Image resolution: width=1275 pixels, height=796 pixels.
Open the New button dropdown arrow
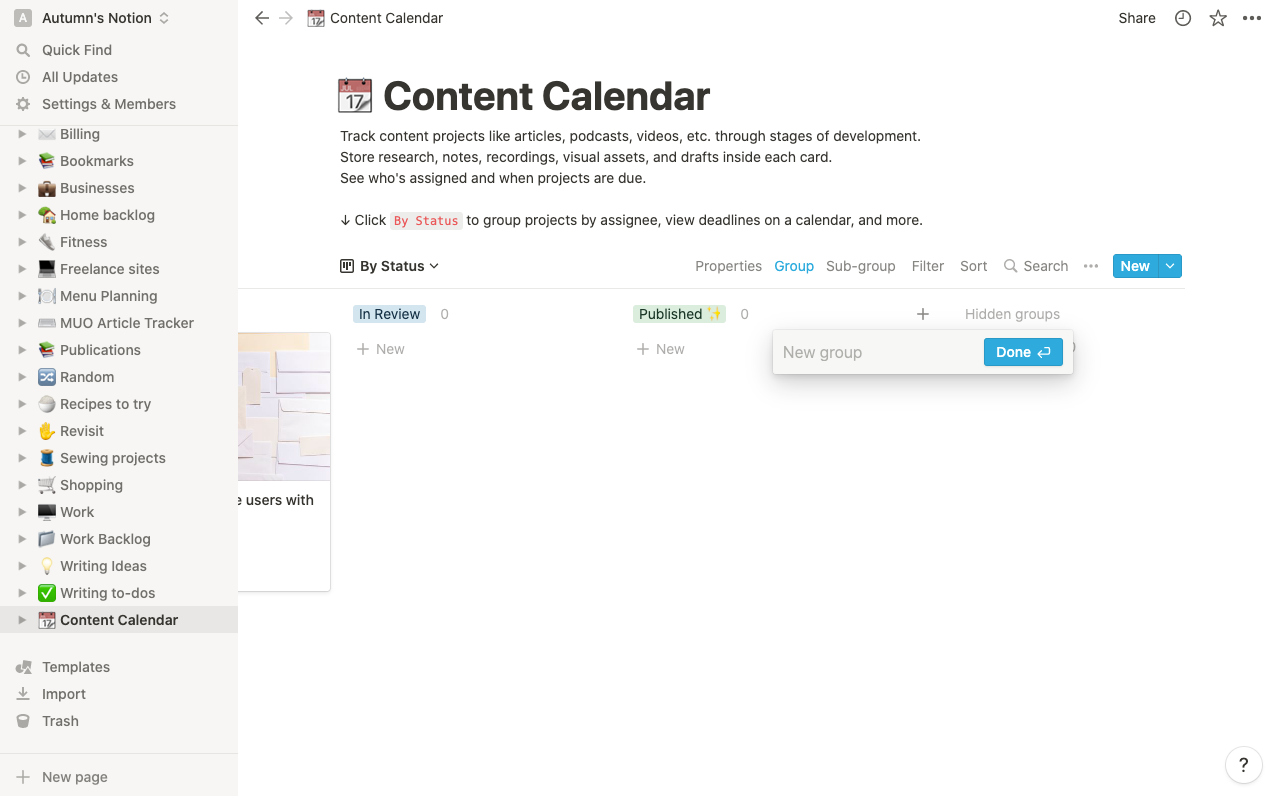(x=1171, y=266)
